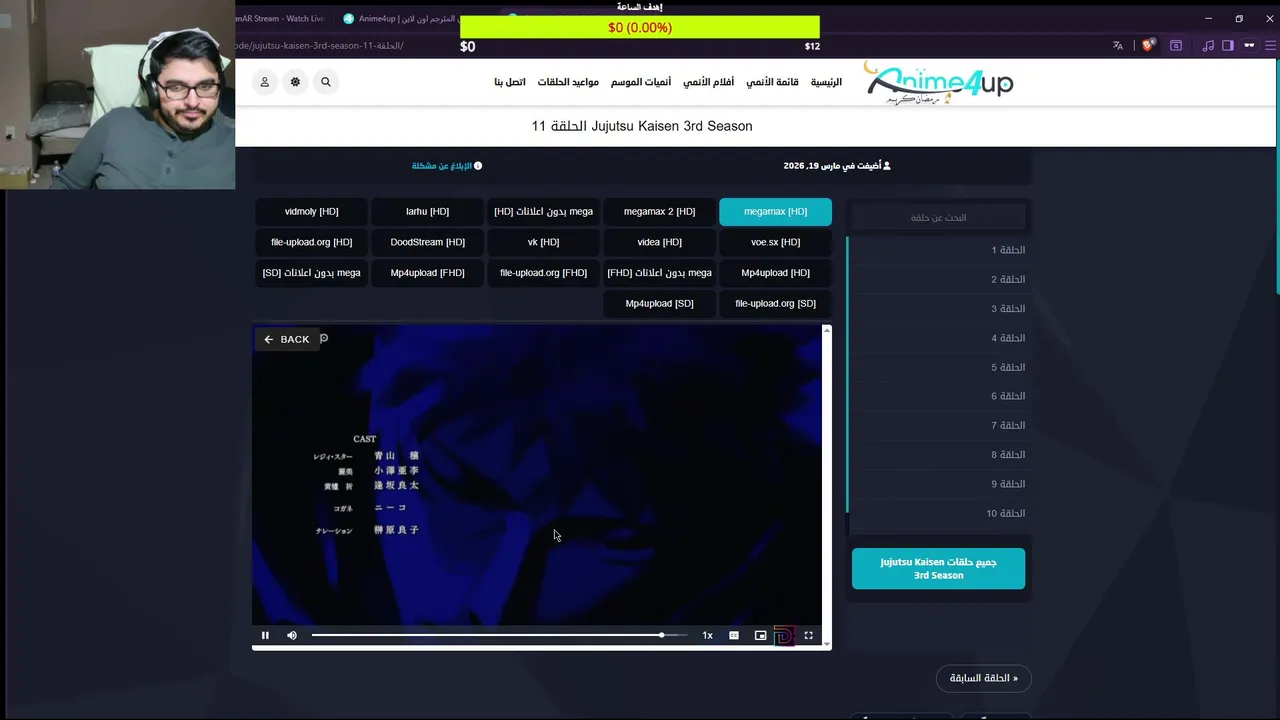This screenshot has width=1280, height=720.
Task: Open the browser hamburger menu
Action: tap(1271, 45)
